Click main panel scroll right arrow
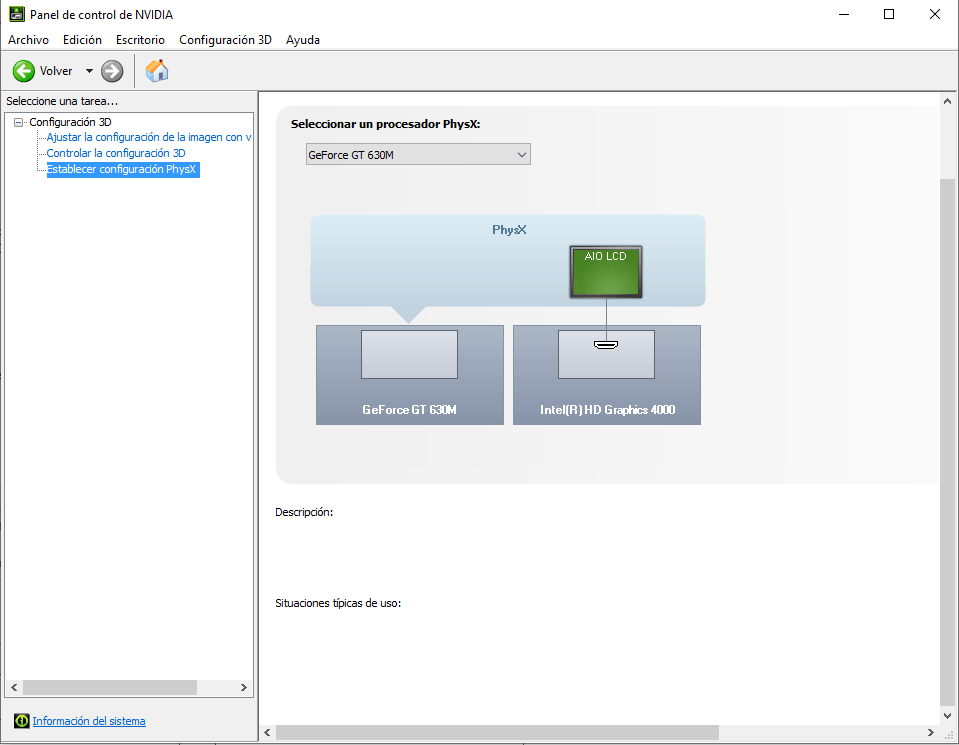This screenshot has height=745, width=959. pyautogui.click(x=931, y=732)
